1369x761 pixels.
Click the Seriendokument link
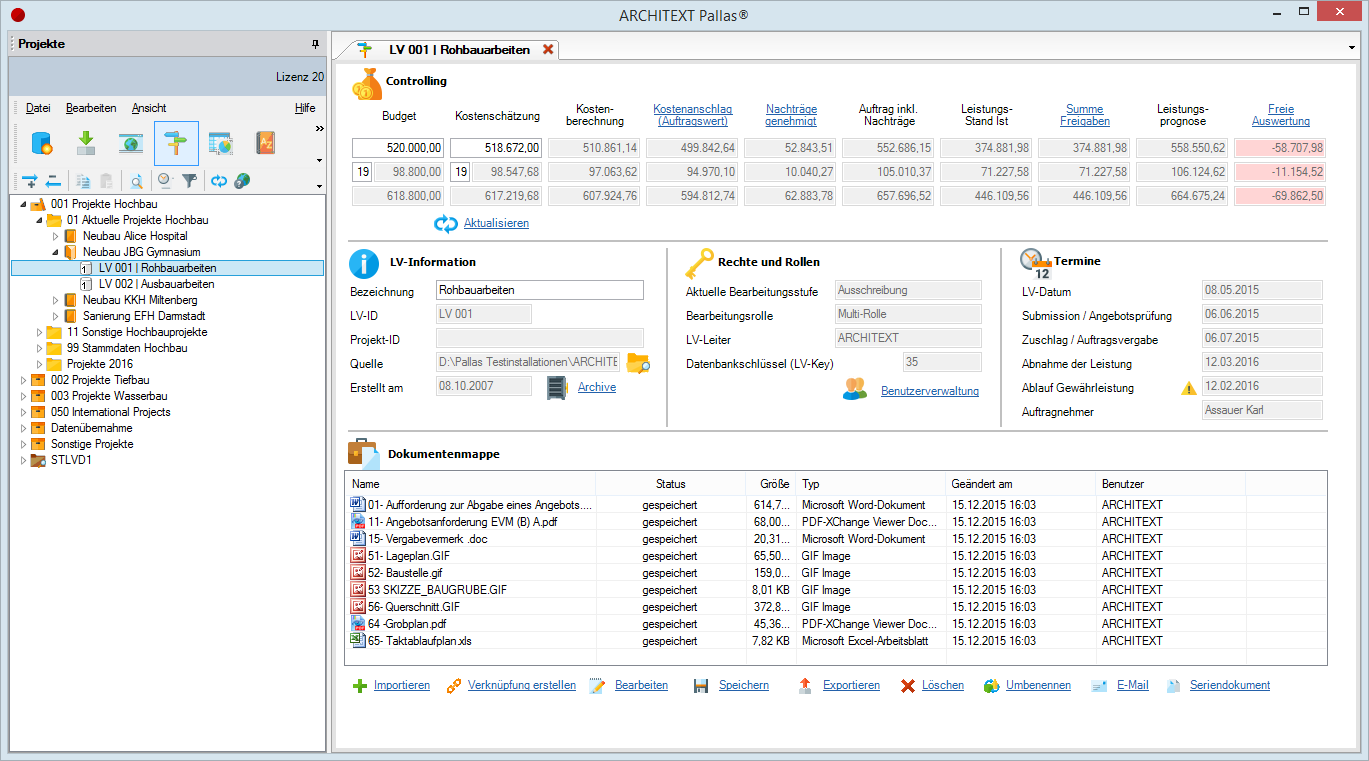(x=1230, y=685)
